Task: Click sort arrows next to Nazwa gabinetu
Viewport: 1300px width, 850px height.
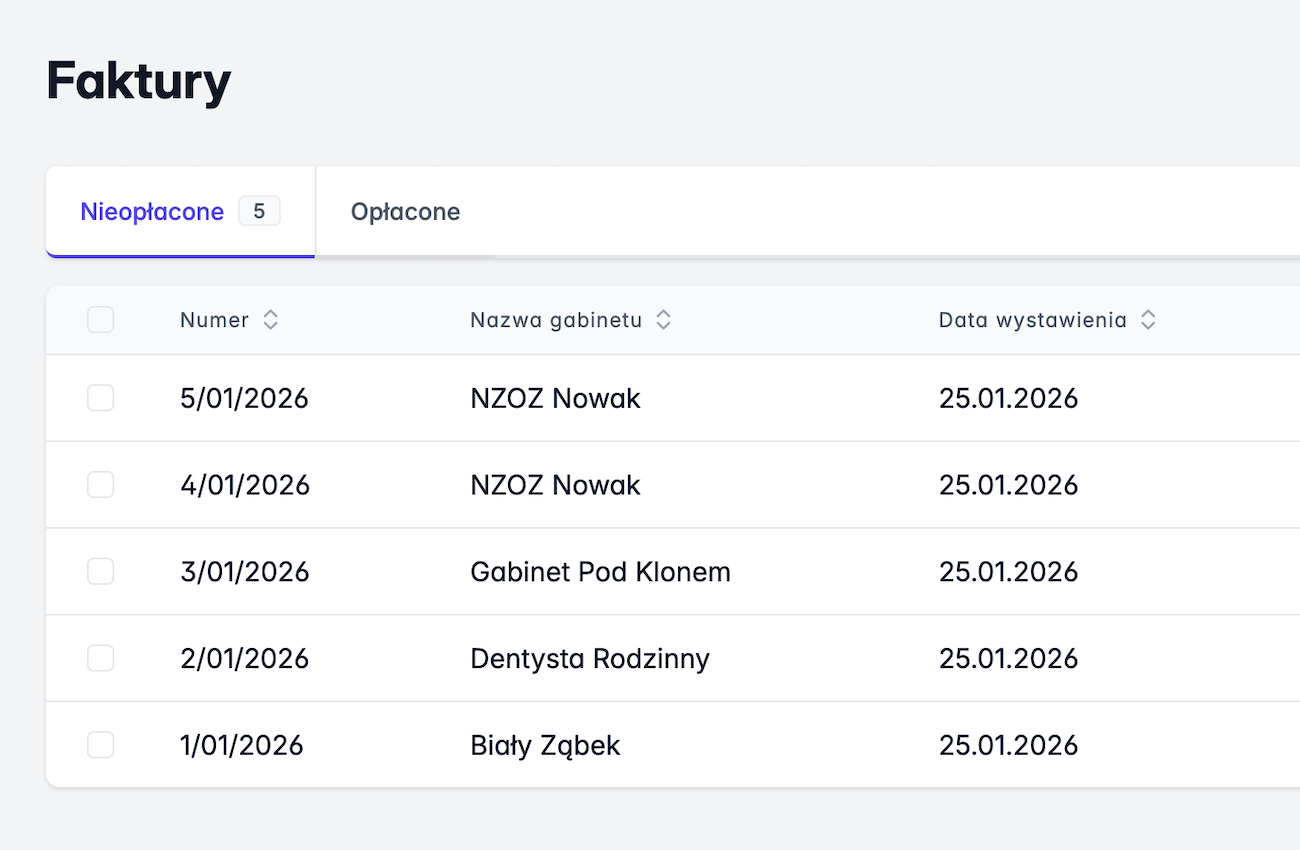Action: pyautogui.click(x=663, y=320)
